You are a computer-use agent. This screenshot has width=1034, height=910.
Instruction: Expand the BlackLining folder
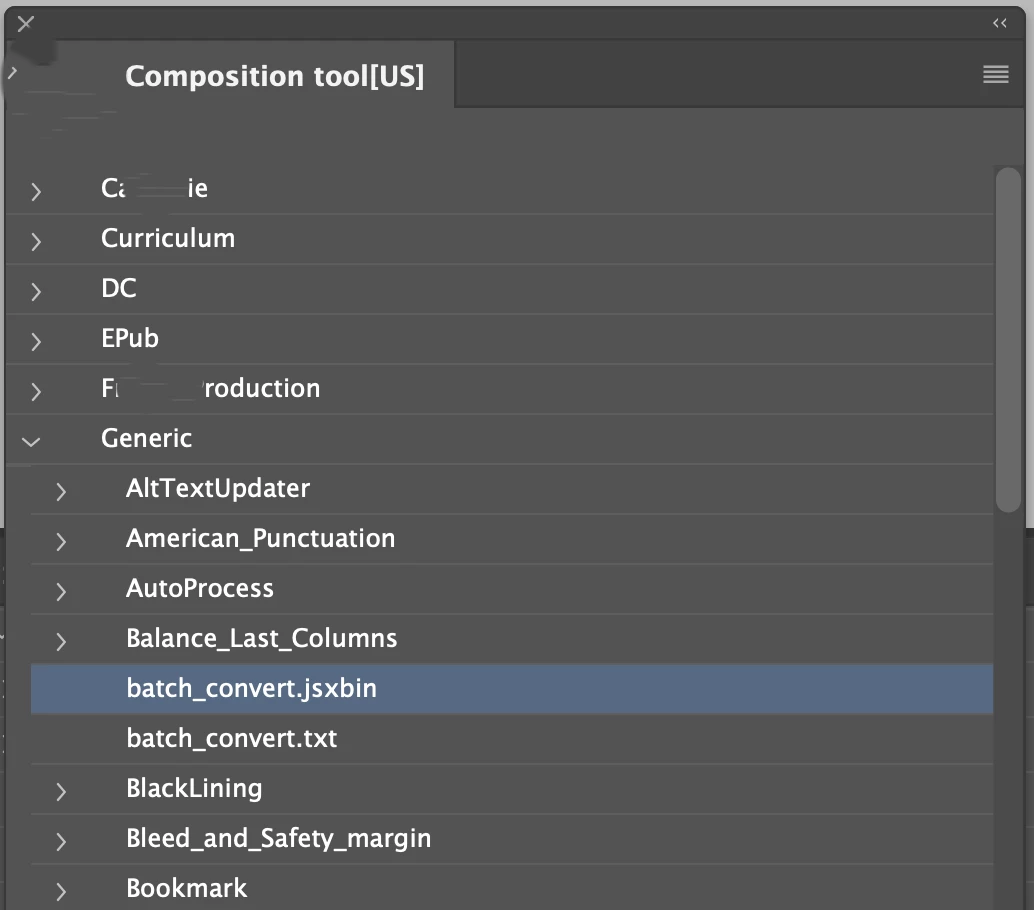click(x=61, y=790)
